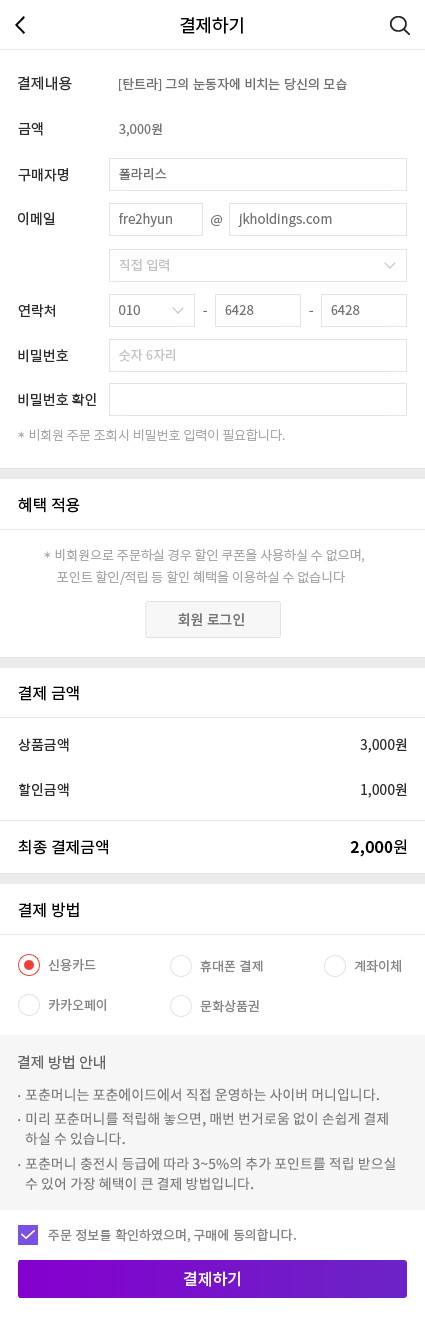This screenshot has width=425, height=1324.
Task: Click the 결제 방법 안내 heading
Action: (62, 1062)
